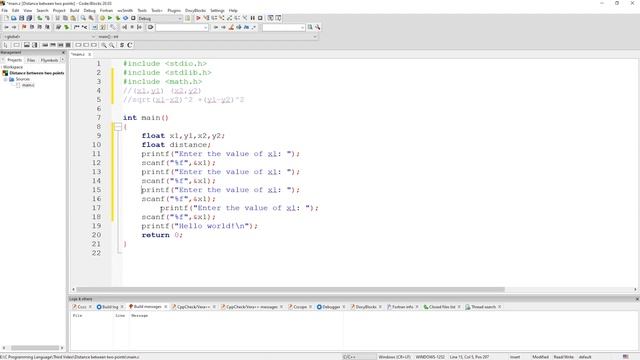Open the Build menu
The width and height of the screenshot is (640, 360).
tap(75, 10)
